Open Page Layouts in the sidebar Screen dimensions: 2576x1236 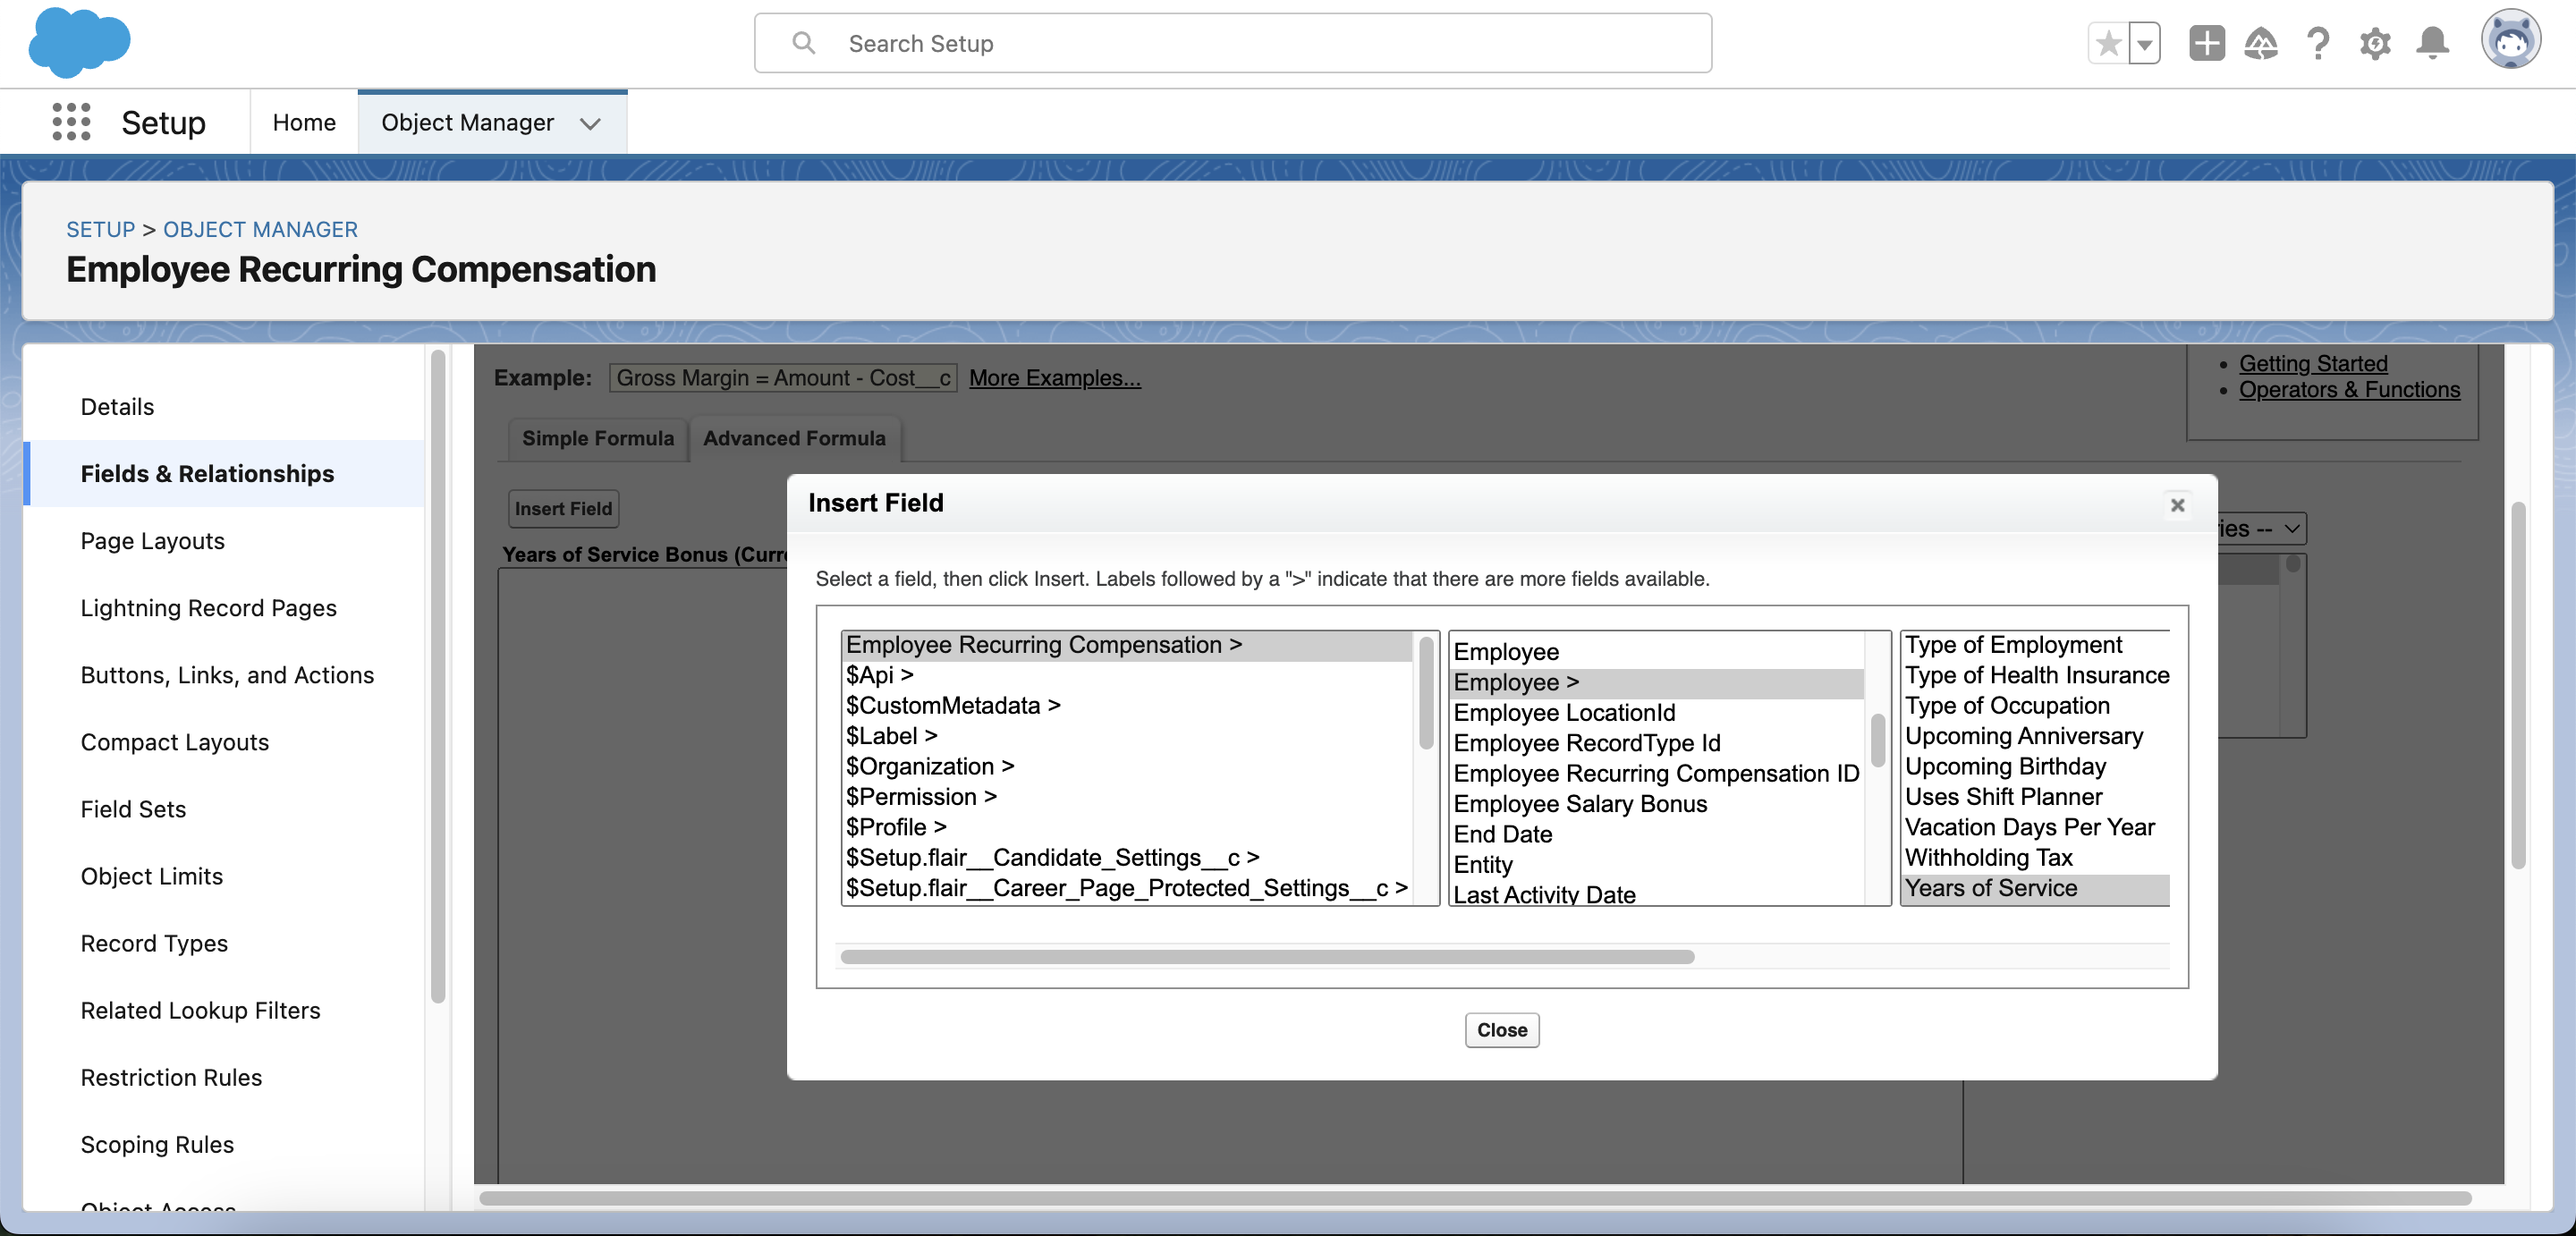(152, 541)
